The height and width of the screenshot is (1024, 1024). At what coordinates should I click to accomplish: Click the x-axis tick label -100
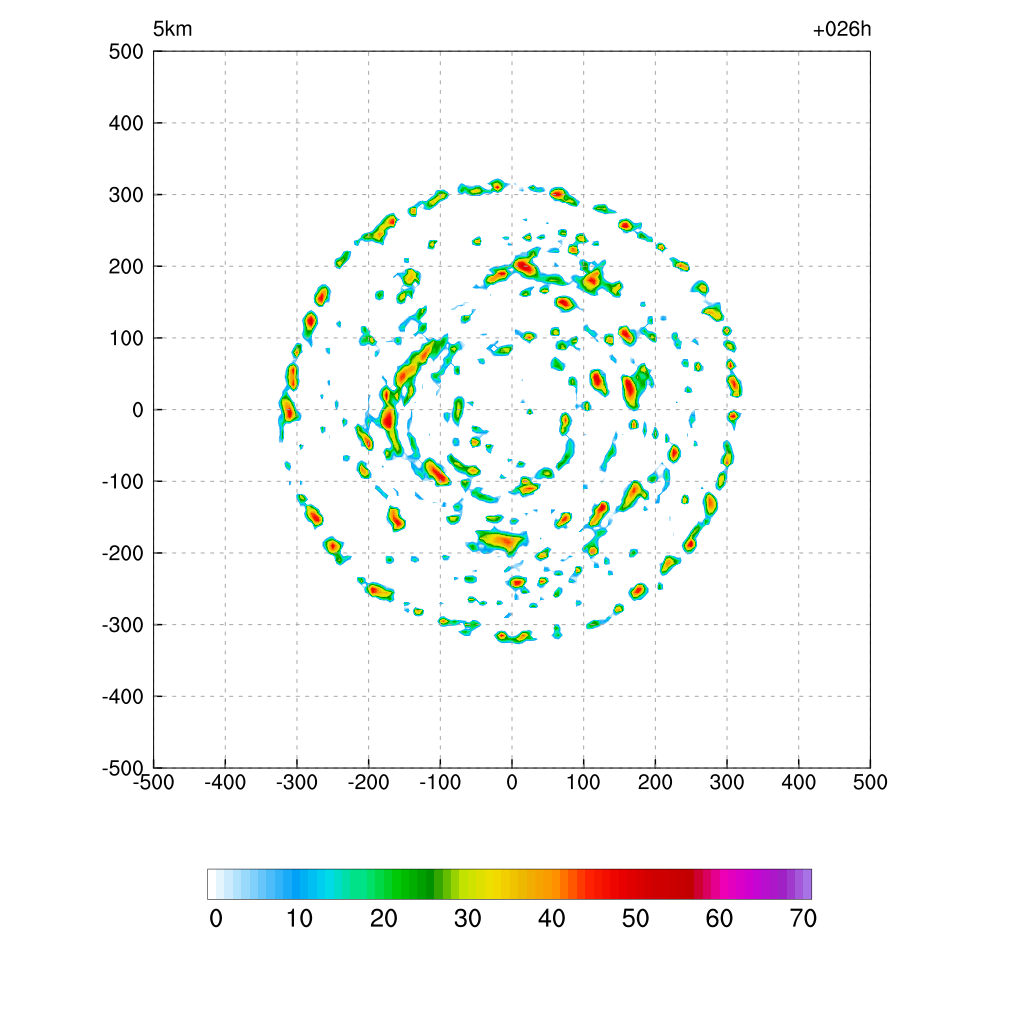(440, 782)
